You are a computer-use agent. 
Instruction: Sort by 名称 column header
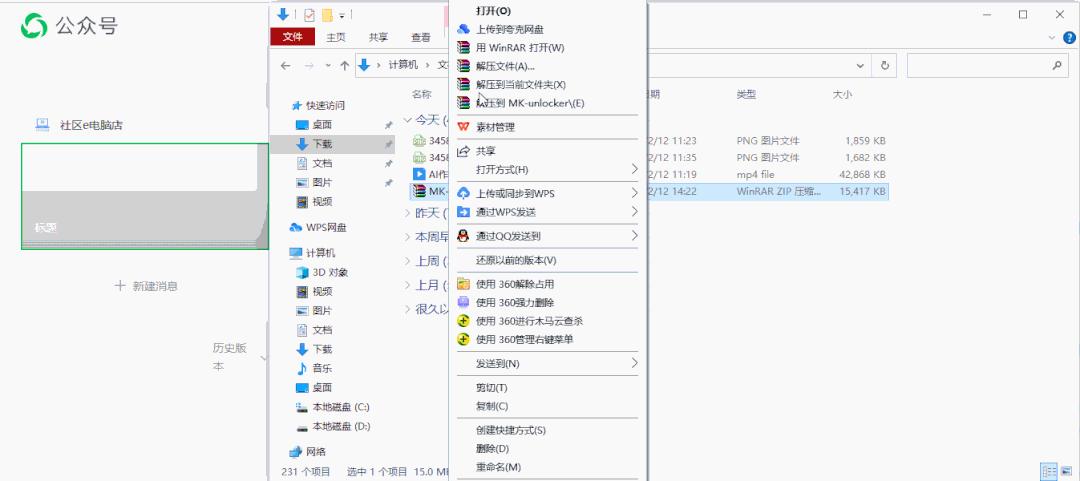tap(422, 94)
